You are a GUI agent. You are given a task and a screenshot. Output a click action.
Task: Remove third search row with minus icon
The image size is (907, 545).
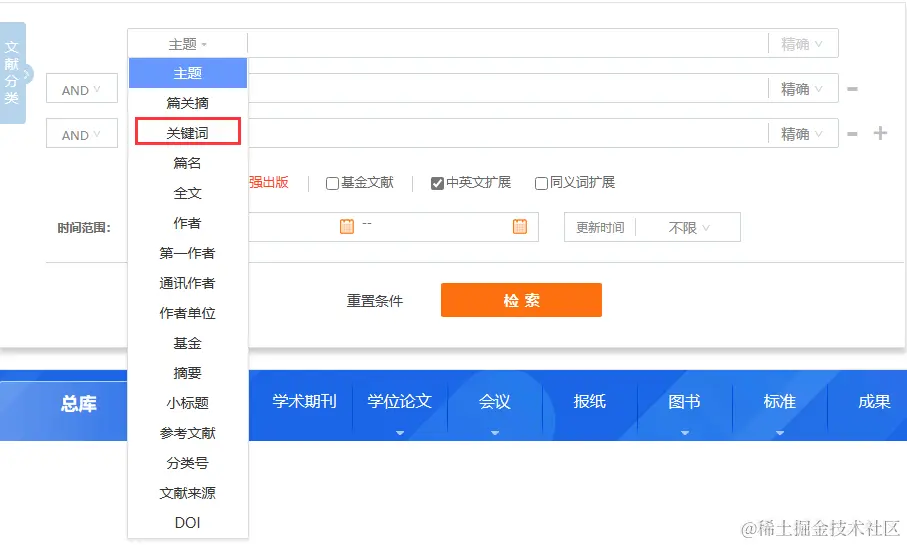click(x=852, y=134)
